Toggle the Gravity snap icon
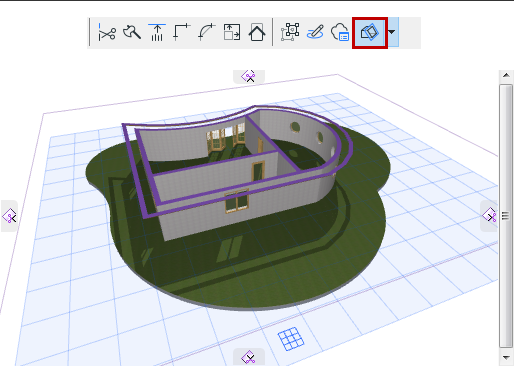 coord(157,33)
